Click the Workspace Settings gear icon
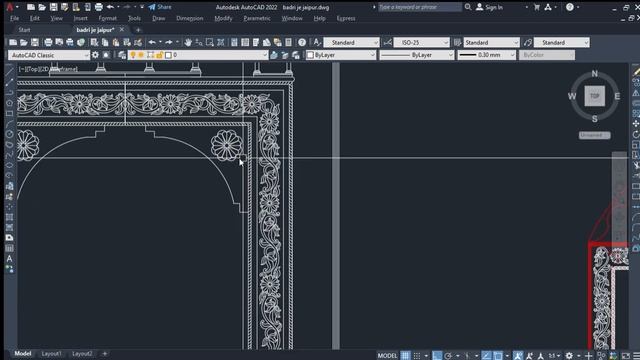 coord(95,55)
